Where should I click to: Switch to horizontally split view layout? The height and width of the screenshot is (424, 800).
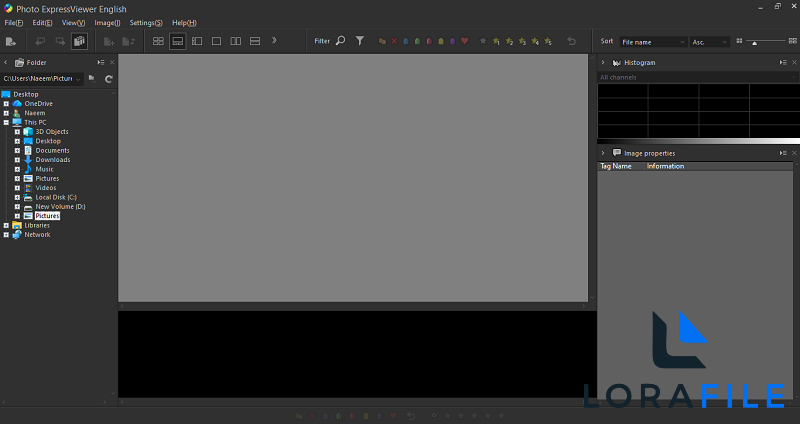255,41
